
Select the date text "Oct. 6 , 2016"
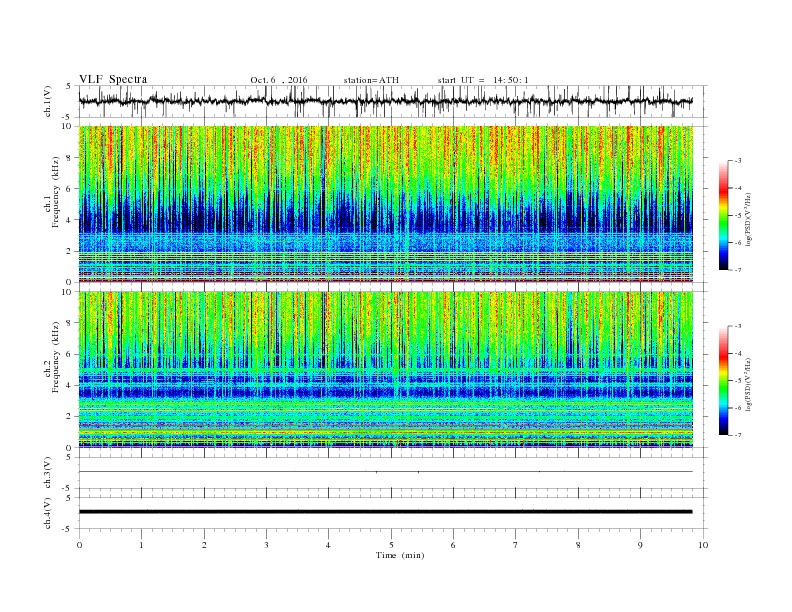click(x=279, y=80)
